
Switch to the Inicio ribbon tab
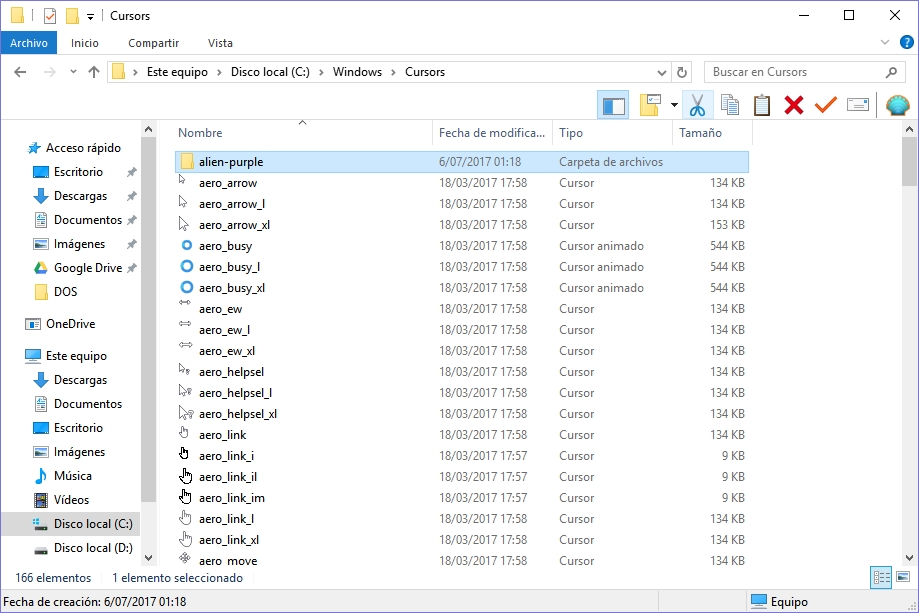(x=85, y=43)
